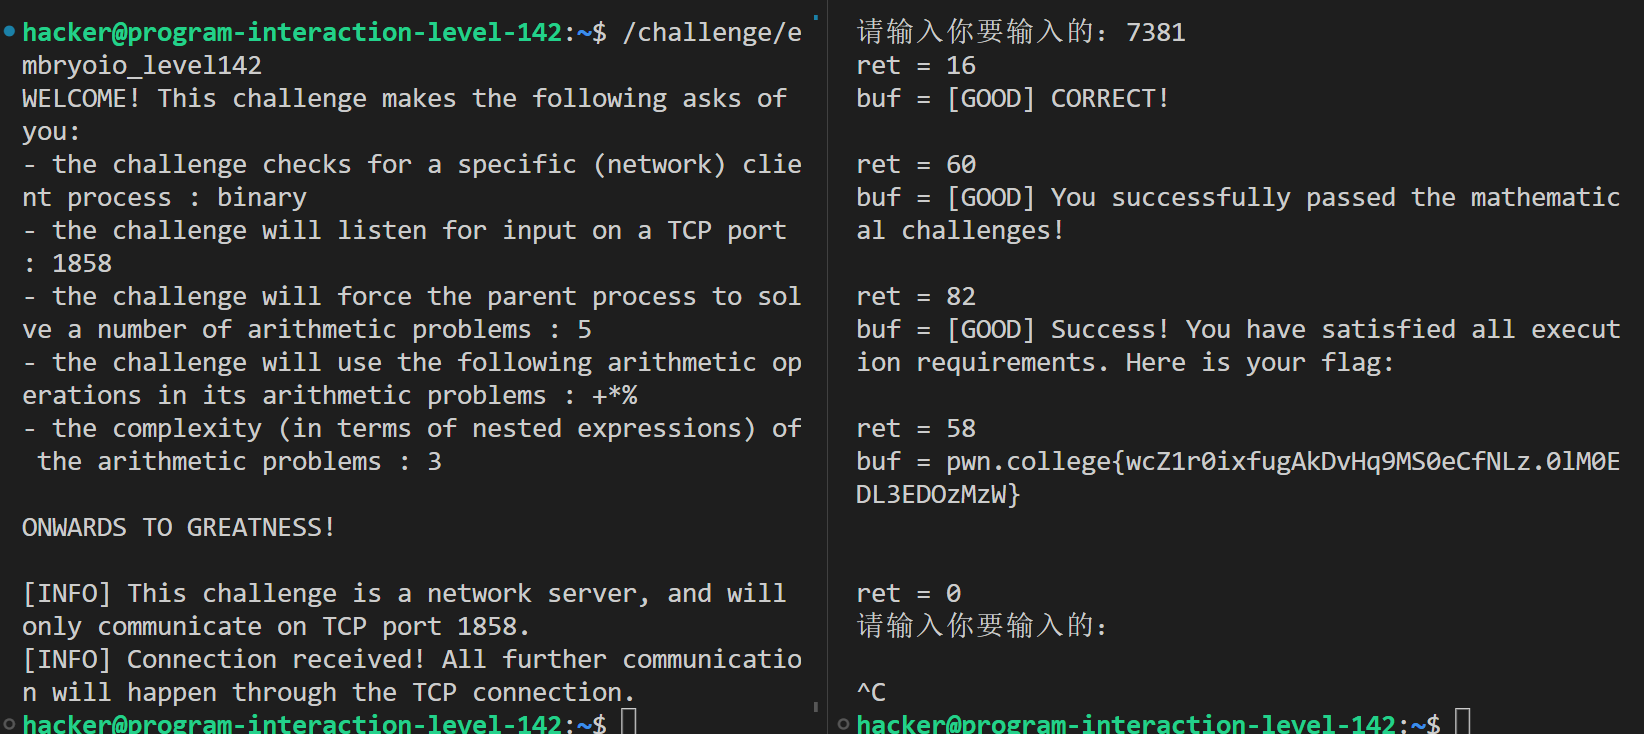Click the "ret = 16" line in right pane
The image size is (1644, 734).
pos(915,66)
